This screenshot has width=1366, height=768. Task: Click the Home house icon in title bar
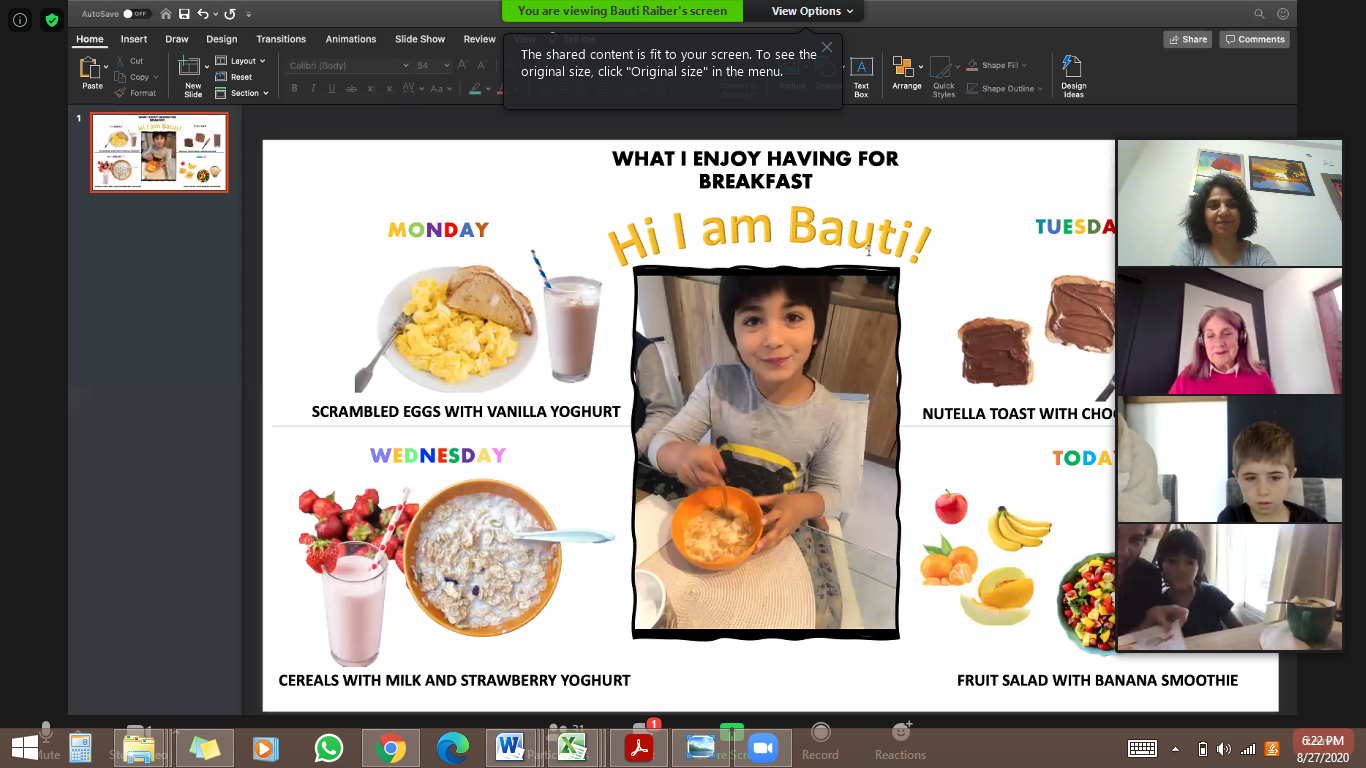[166, 14]
